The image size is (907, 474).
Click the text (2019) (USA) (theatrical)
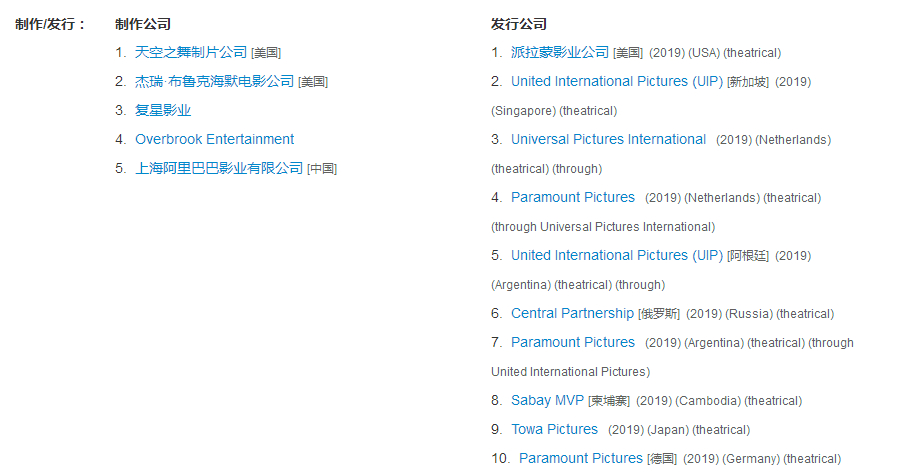(715, 53)
